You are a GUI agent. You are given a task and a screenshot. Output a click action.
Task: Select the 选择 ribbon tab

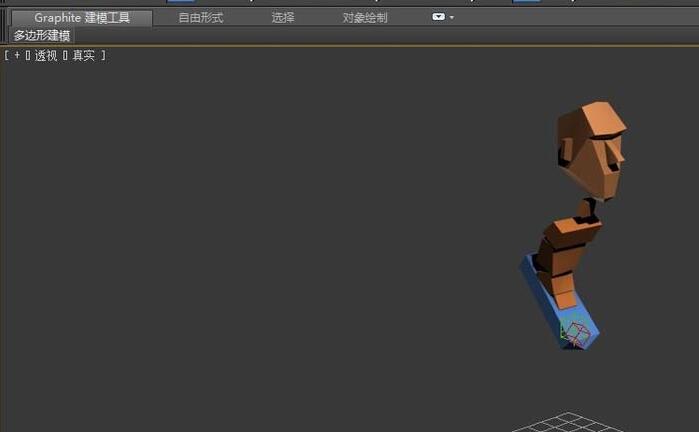coord(283,18)
